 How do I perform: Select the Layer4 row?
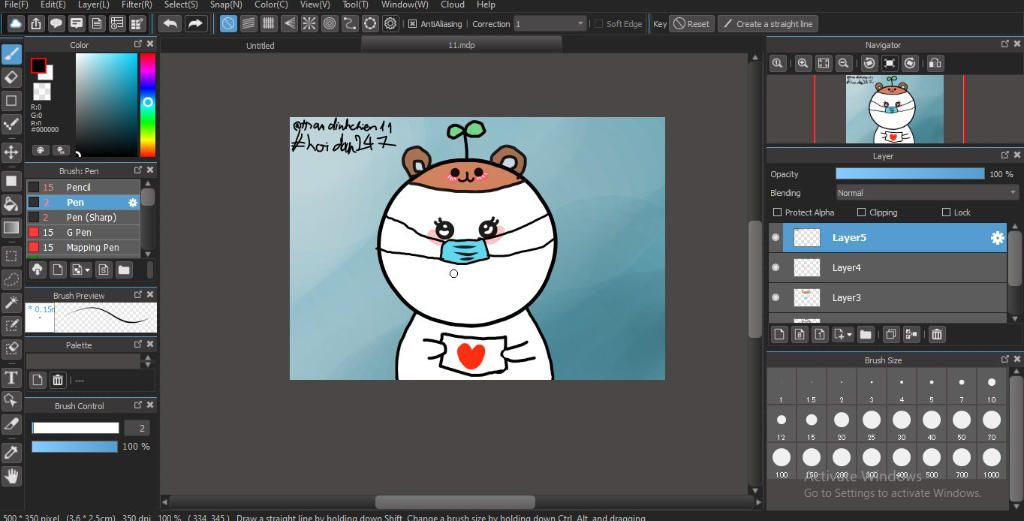(888, 267)
